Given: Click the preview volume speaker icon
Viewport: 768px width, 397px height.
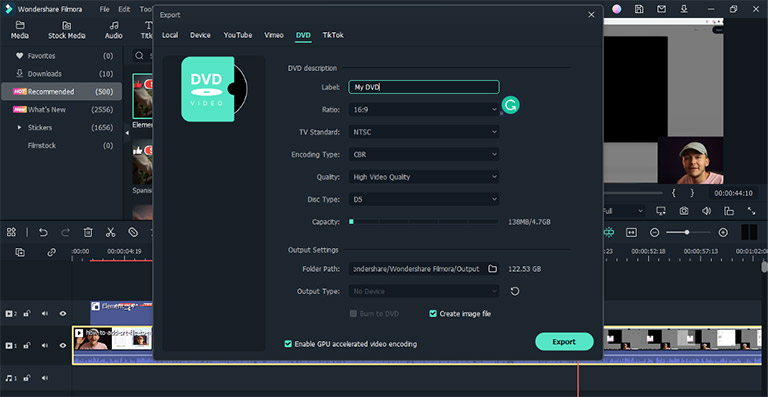Looking at the screenshot, I should coord(706,211).
